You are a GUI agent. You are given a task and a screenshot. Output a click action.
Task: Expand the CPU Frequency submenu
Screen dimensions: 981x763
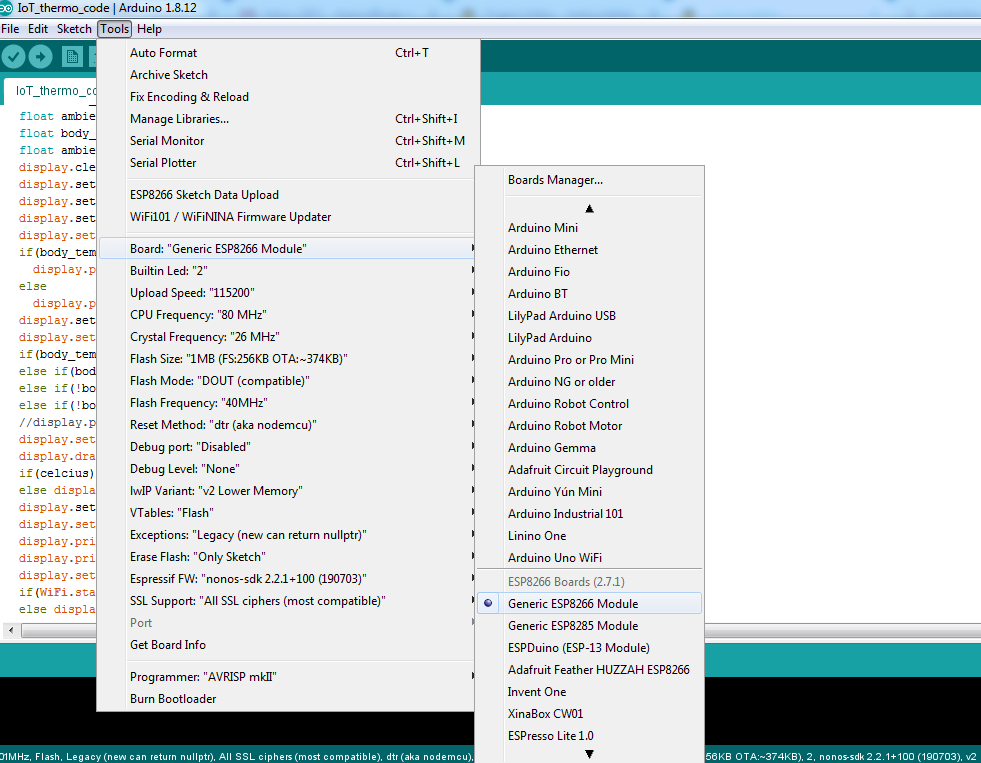click(288, 315)
